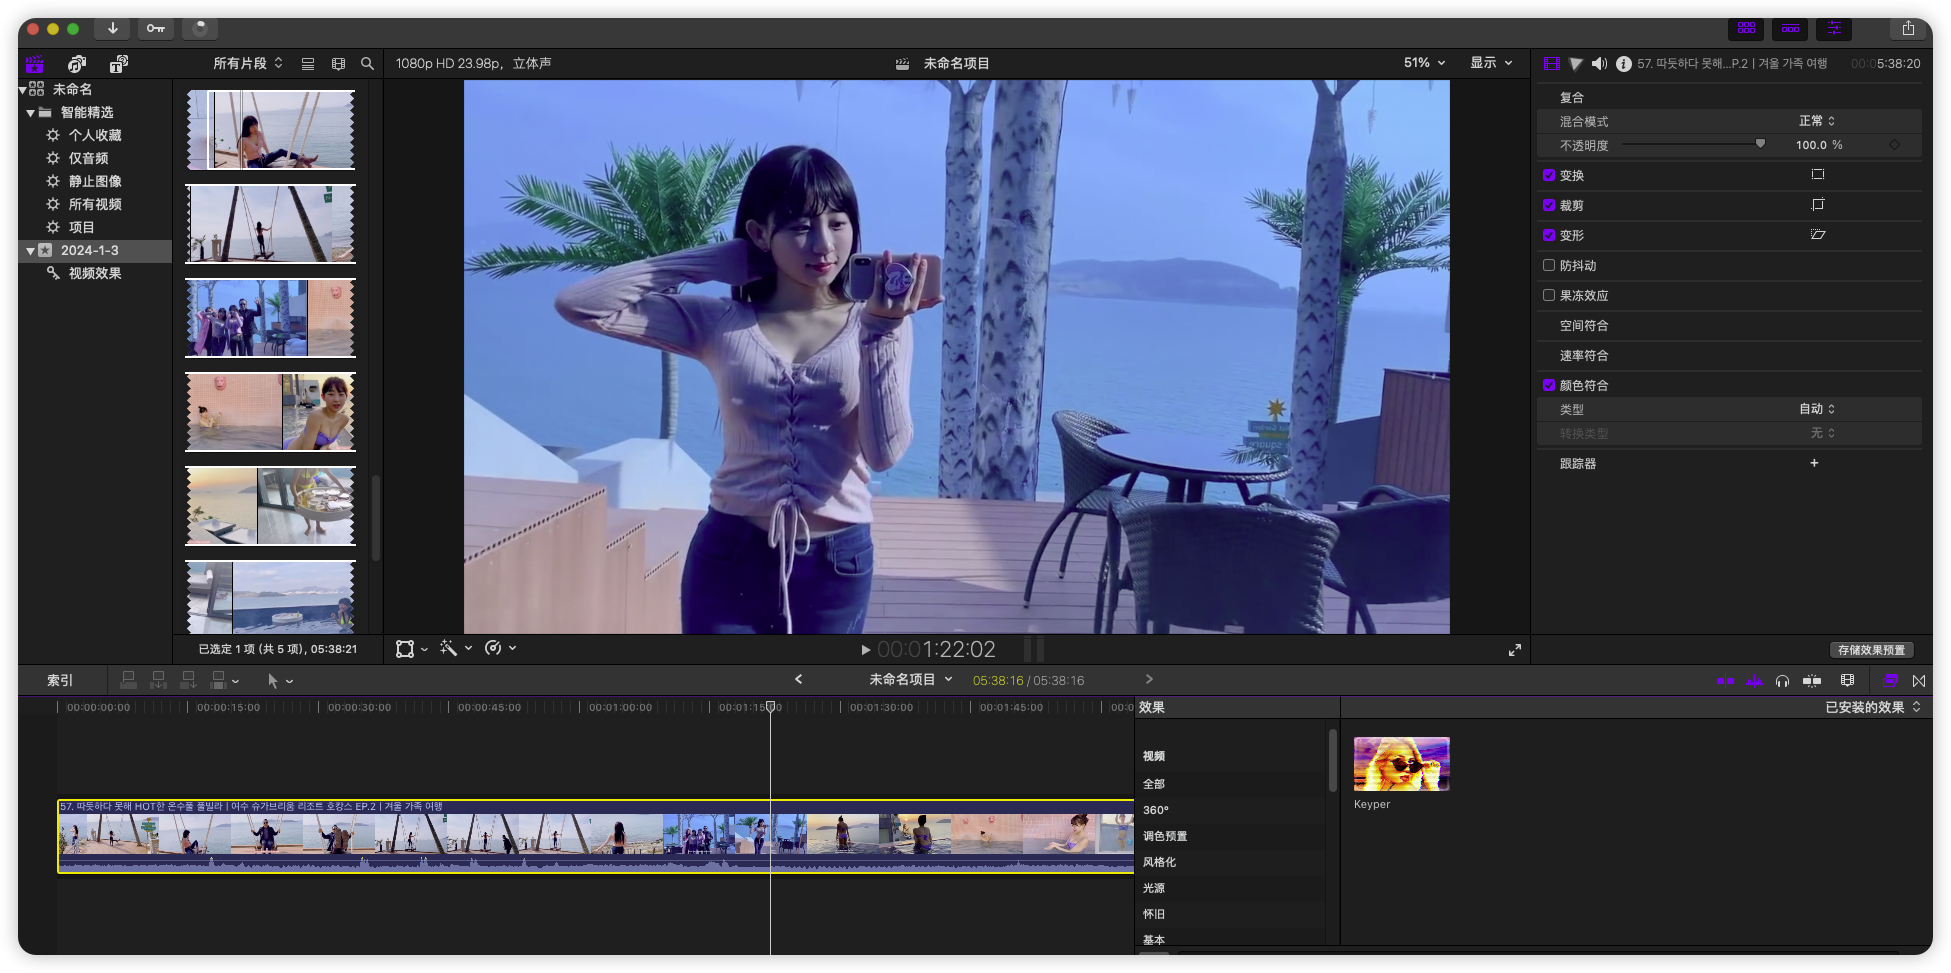Click the import media arrow icon
Viewport: 1951px width, 973px height.
point(112,29)
